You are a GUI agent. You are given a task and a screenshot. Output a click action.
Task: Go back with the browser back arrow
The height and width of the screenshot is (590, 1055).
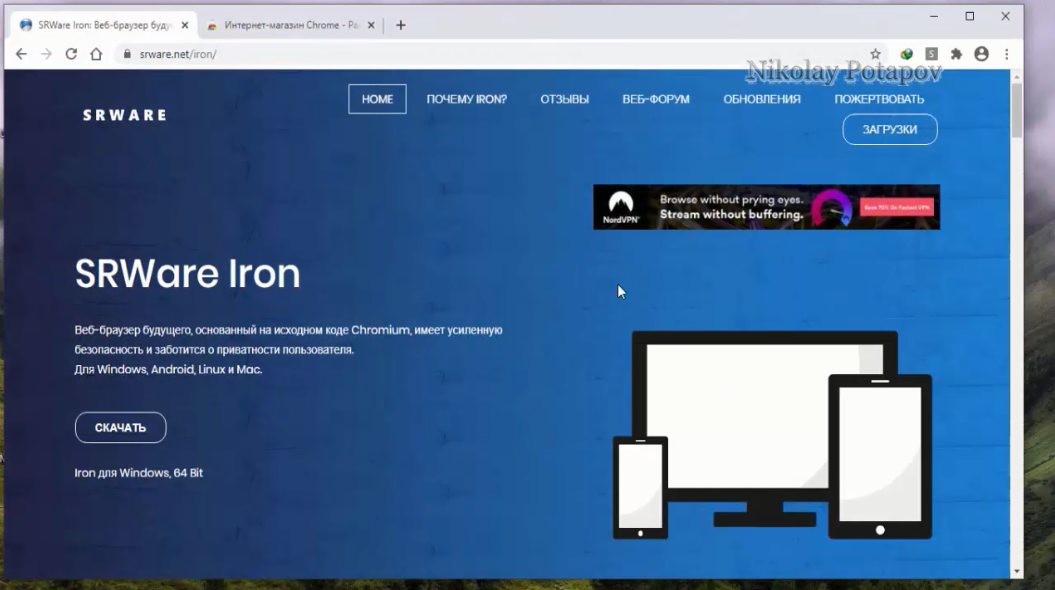coord(21,54)
